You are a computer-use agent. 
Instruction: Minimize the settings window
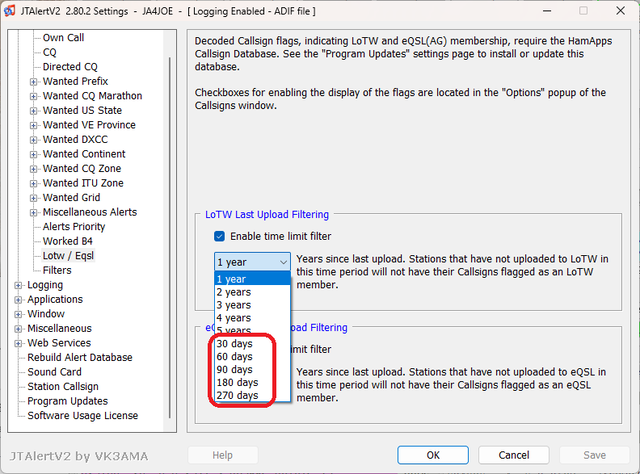547,11
